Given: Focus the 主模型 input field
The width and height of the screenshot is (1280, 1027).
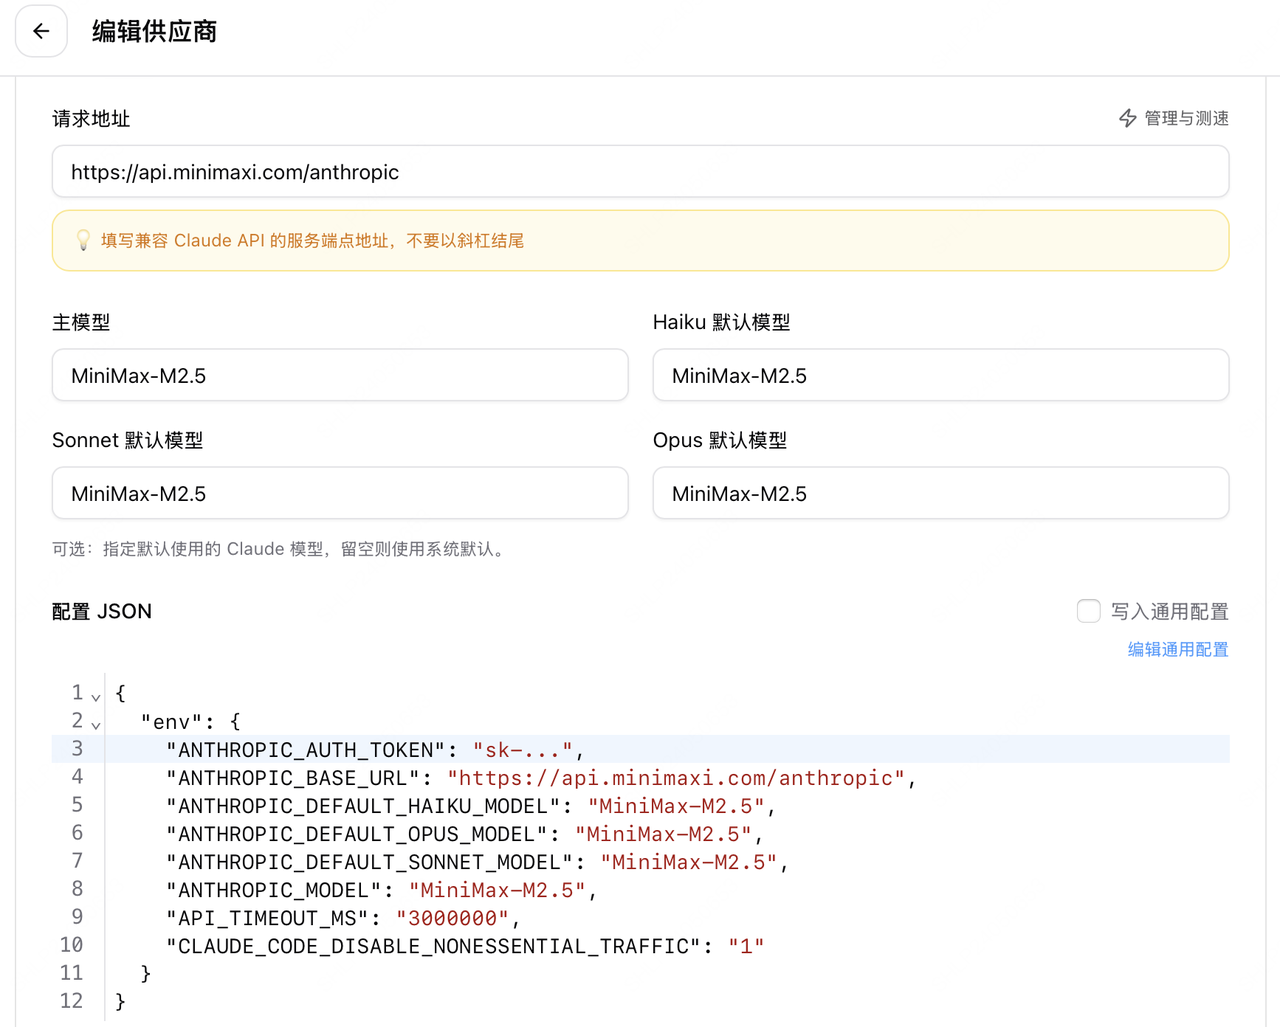Looking at the screenshot, I should pos(340,376).
